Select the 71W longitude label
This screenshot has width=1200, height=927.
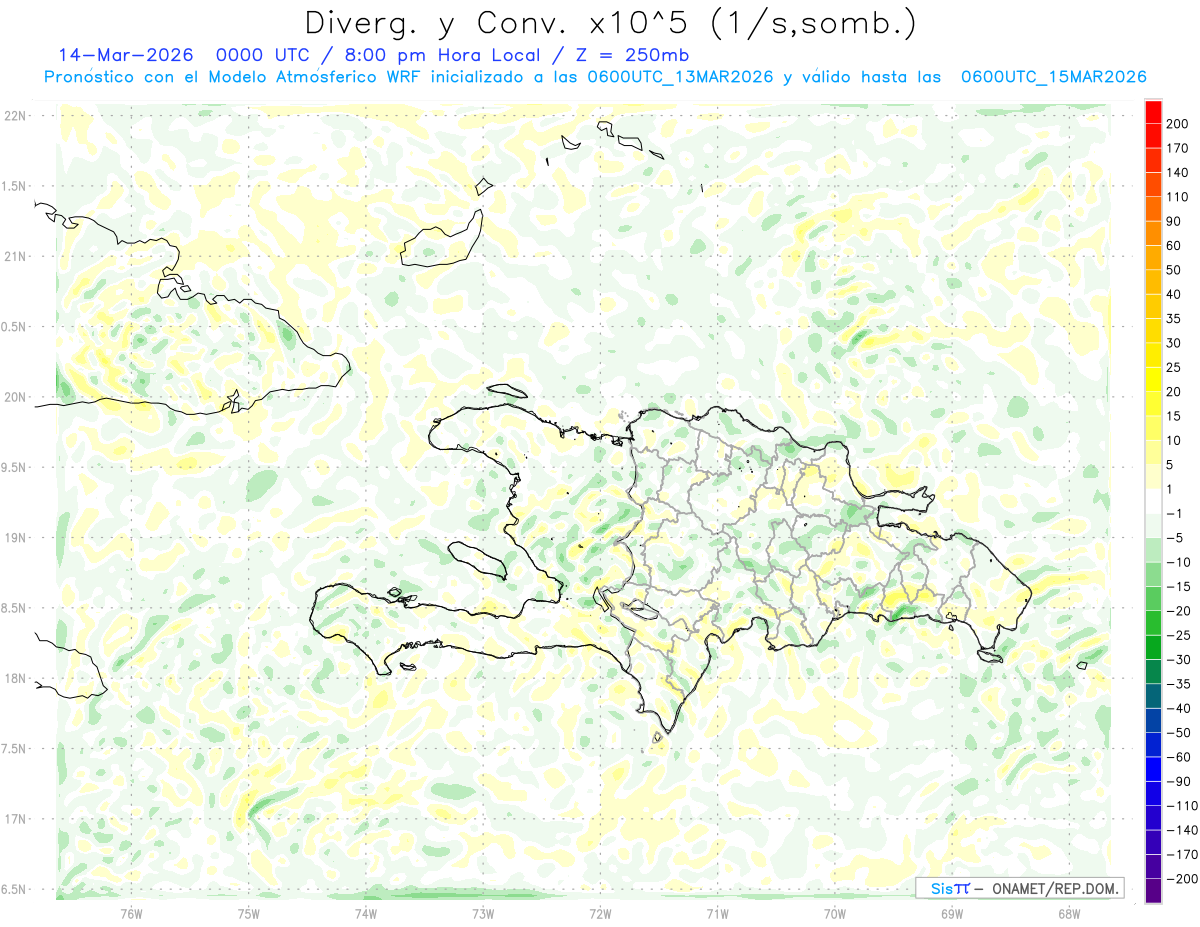(x=717, y=912)
